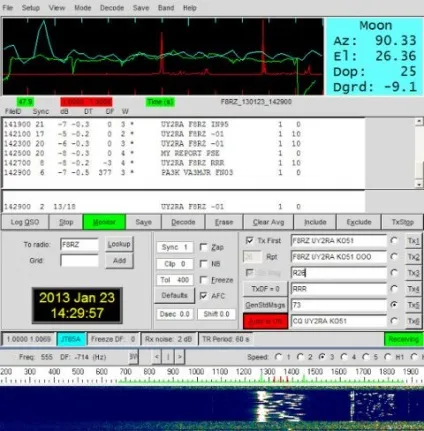This screenshot has height=431, width=424.
Task: Open the Decode menu
Action: pos(112,8)
